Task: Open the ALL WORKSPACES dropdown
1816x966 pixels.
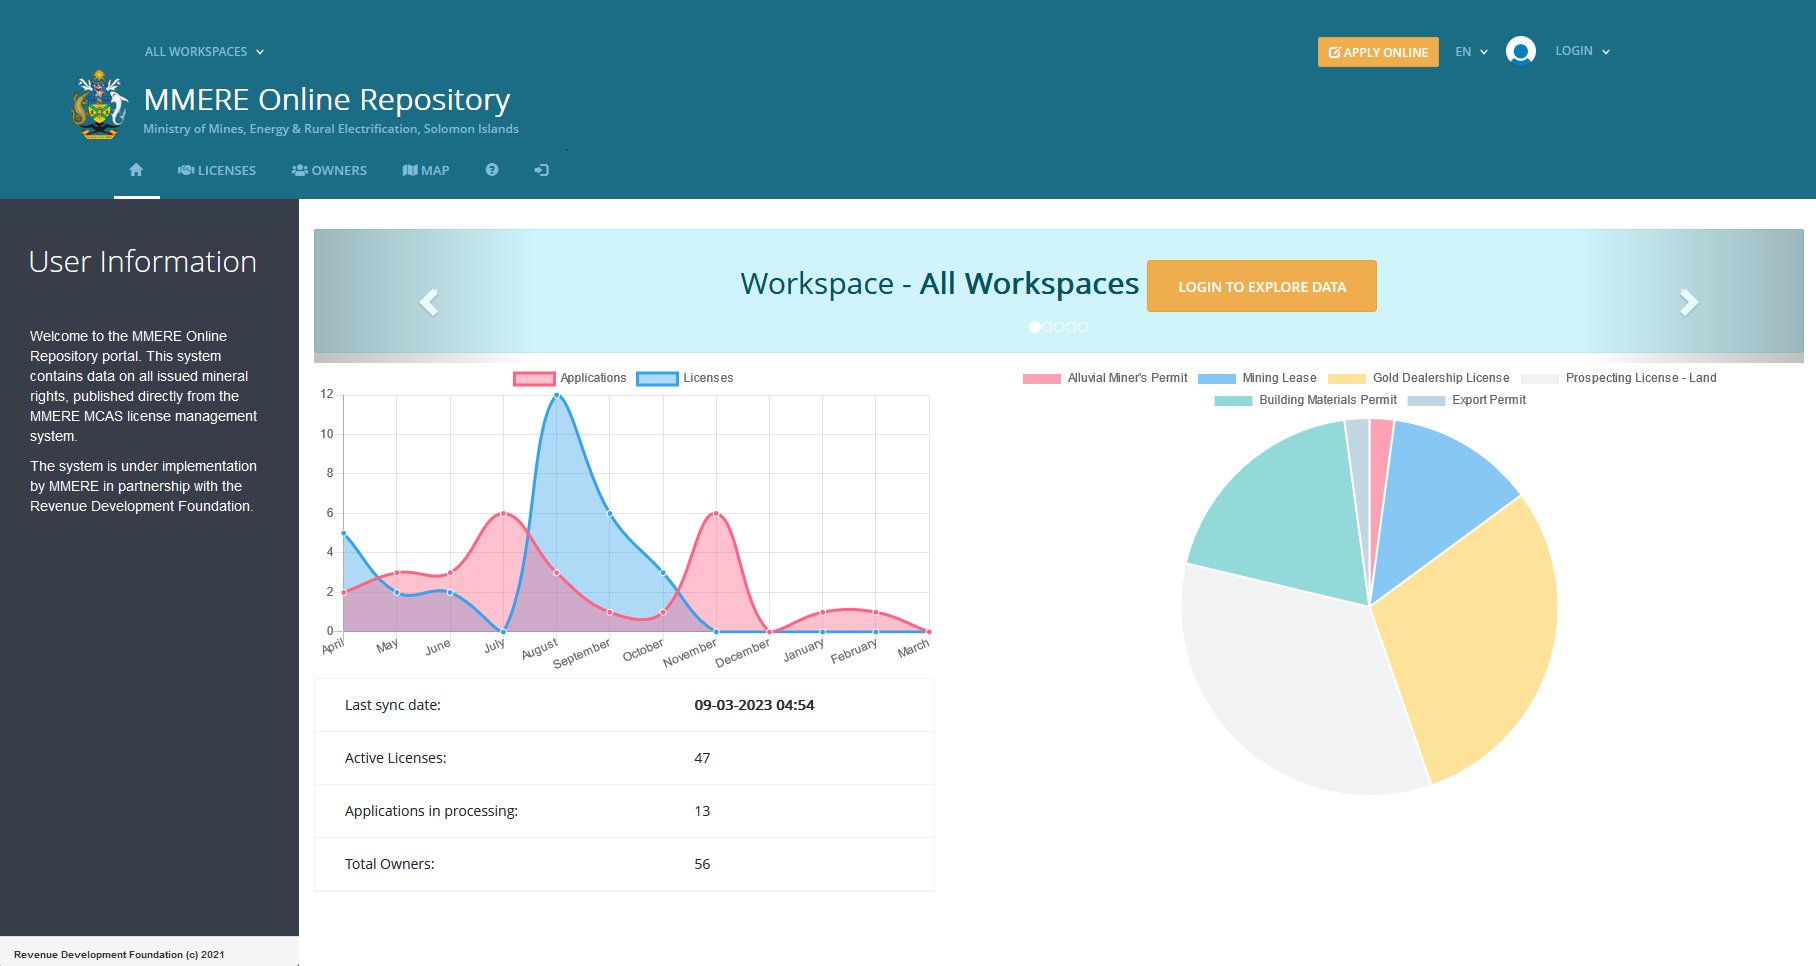Action: click(204, 52)
